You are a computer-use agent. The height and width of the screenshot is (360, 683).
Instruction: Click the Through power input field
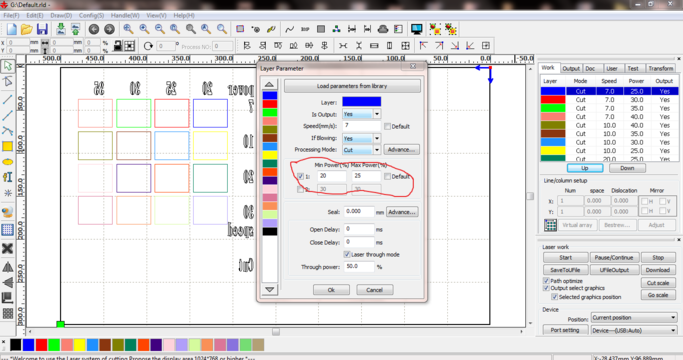359,267
